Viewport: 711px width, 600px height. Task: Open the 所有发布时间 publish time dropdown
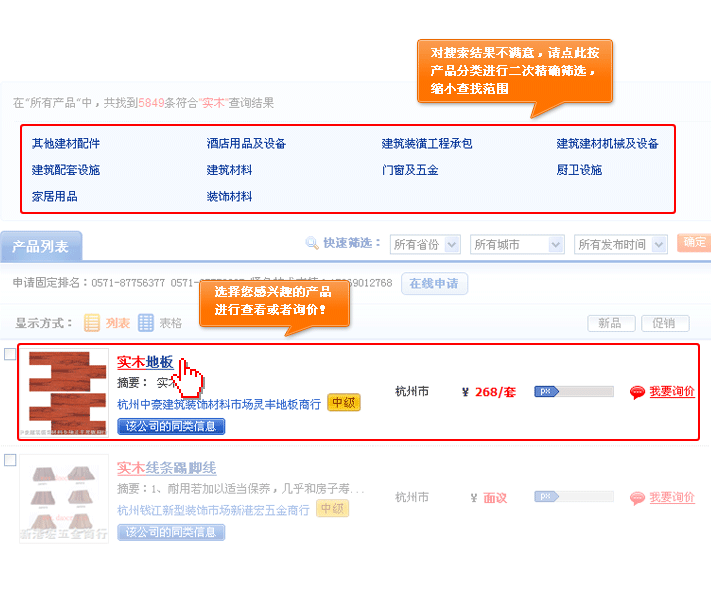click(622, 244)
